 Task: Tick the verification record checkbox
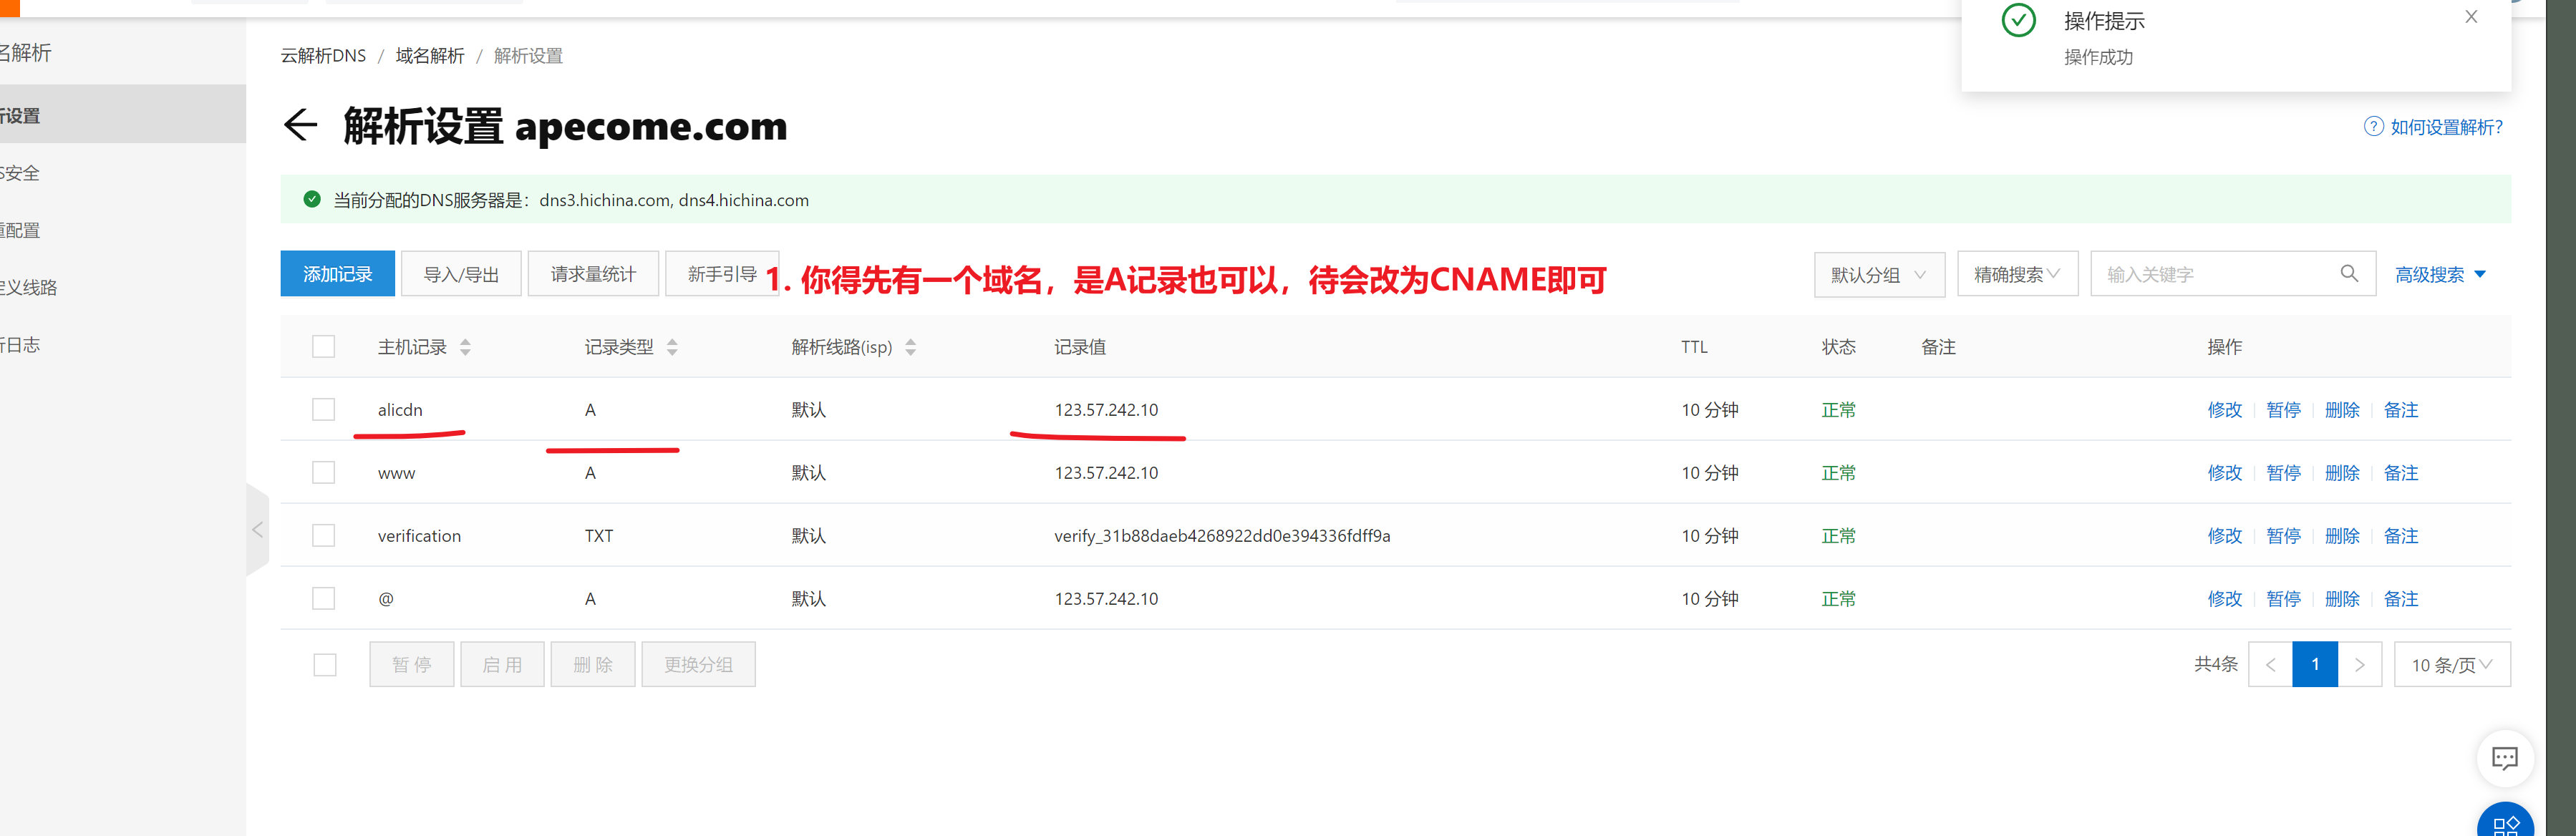[323, 535]
